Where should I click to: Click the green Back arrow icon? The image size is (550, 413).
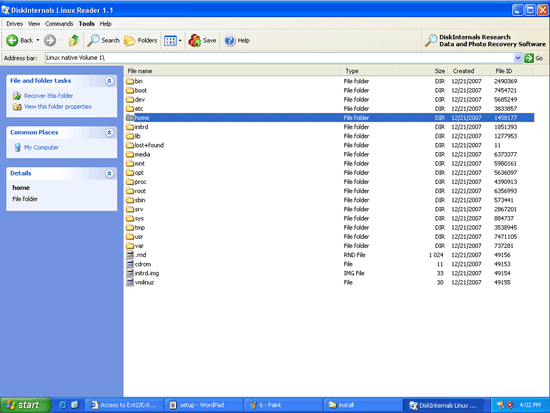(12, 40)
